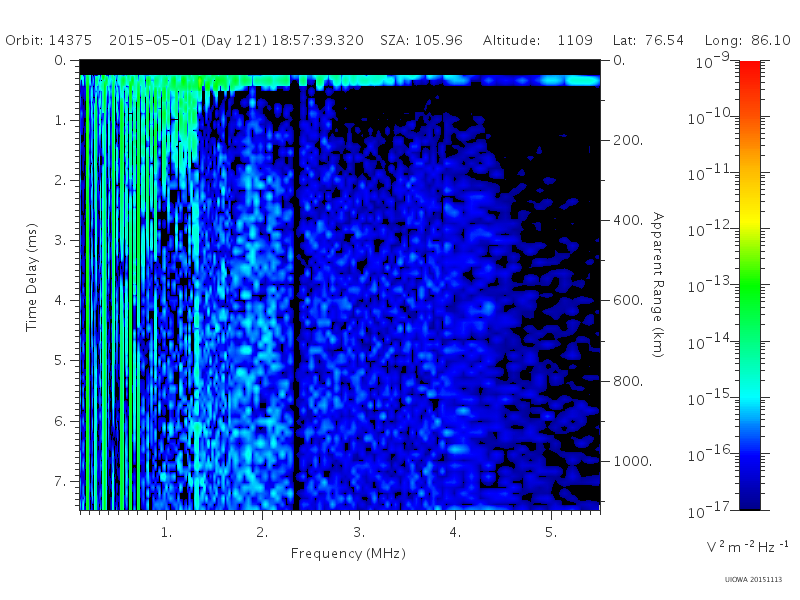The height and width of the screenshot is (600, 800).
Task: Click the colorbar label 10⁻¹³
Action: pos(712,285)
